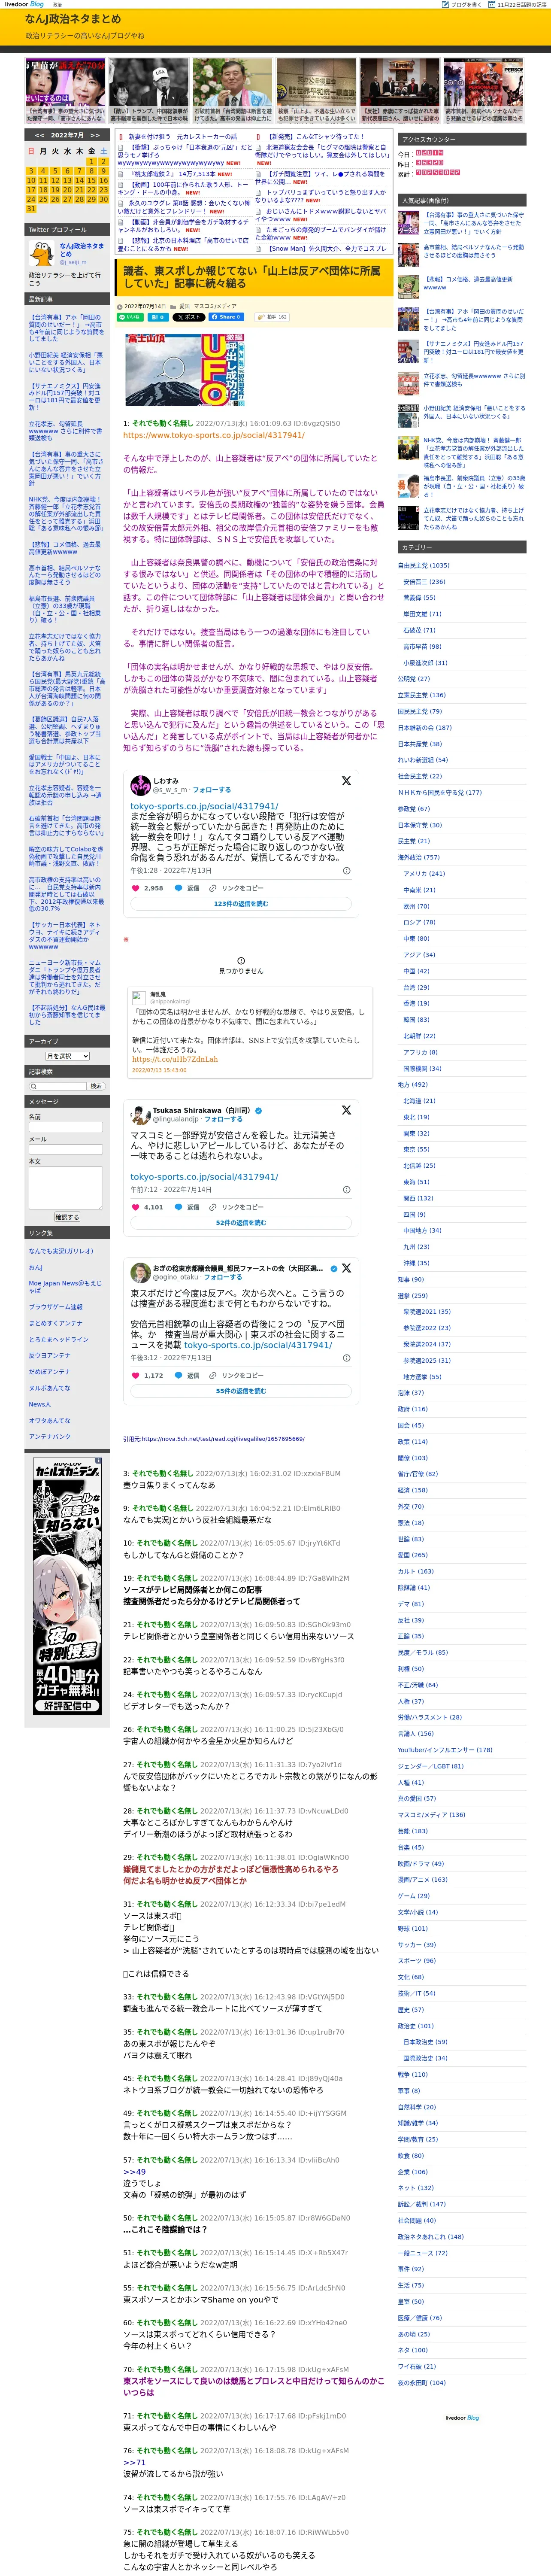Click the info icon on おぎの稔 tweet
Viewport: 551px width, 2576px height.
(347, 1358)
